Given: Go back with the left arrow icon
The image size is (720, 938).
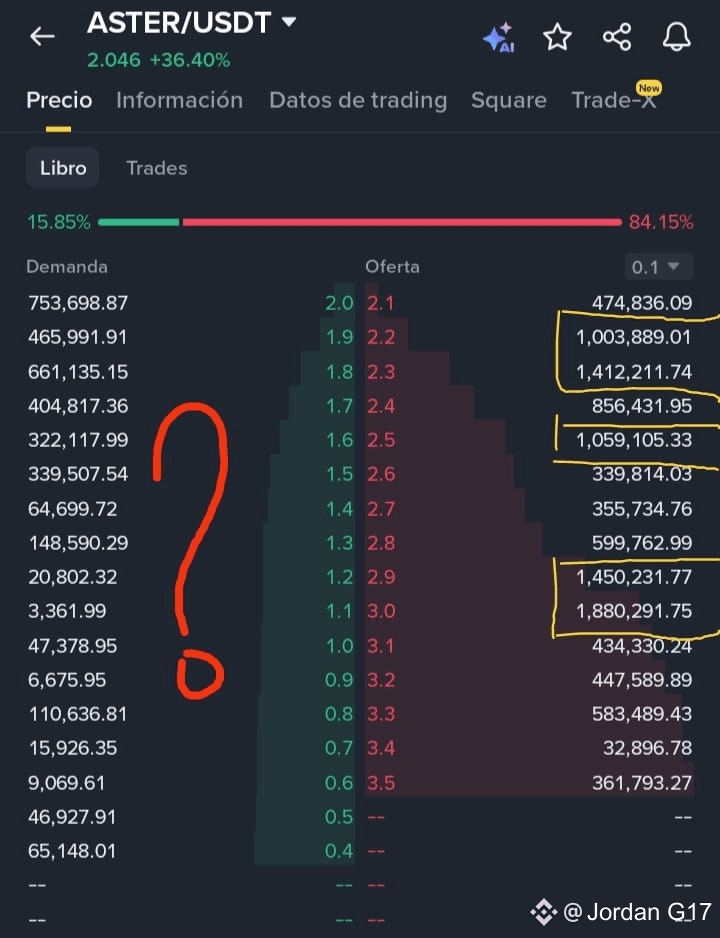Looking at the screenshot, I should 42,36.
